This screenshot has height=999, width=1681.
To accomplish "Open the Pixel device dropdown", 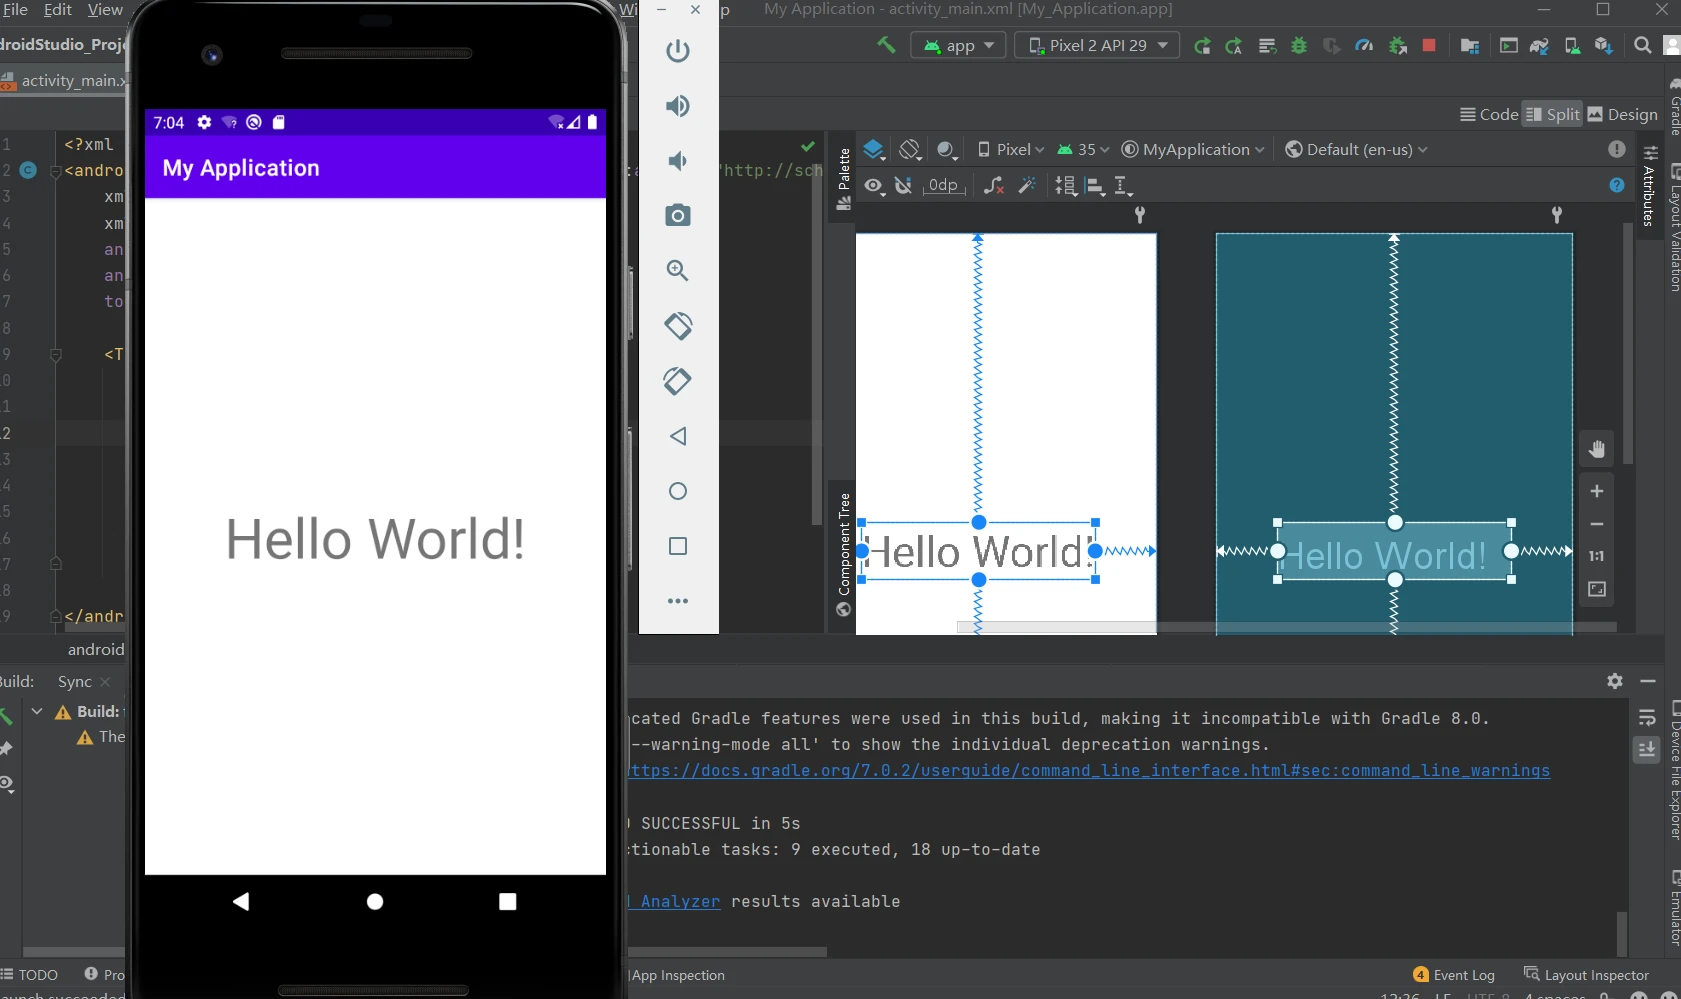I will coord(1010,149).
